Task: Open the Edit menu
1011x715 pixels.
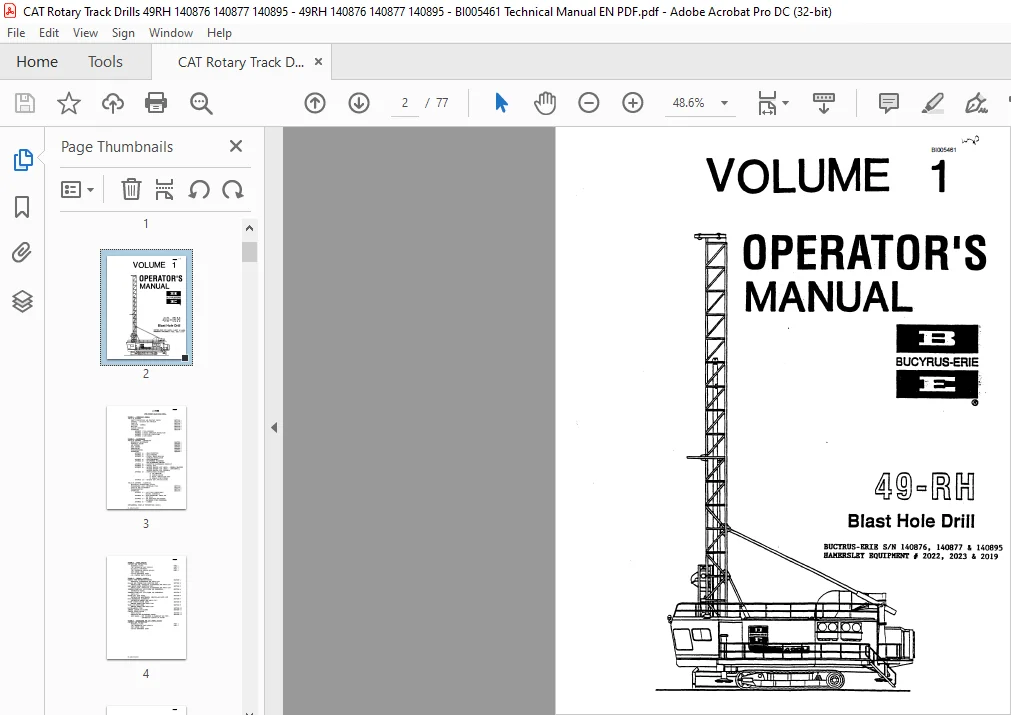Action: (x=49, y=33)
